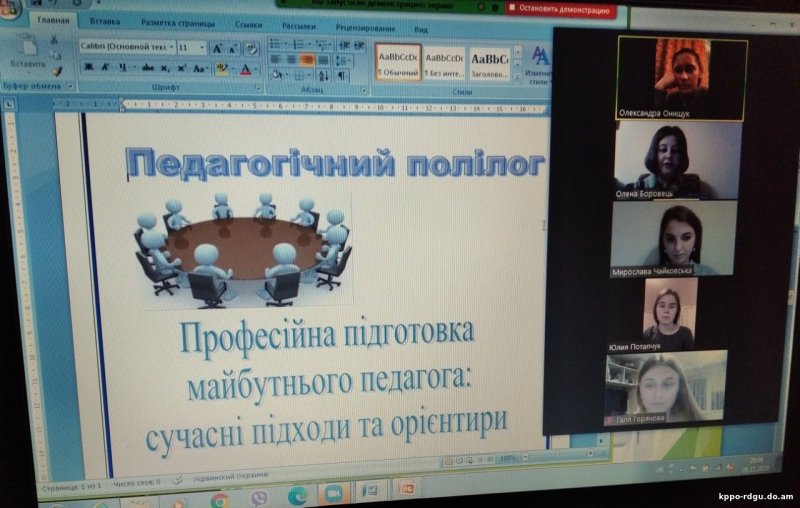Toggle strikethrough abc formatting

[x=147, y=68]
